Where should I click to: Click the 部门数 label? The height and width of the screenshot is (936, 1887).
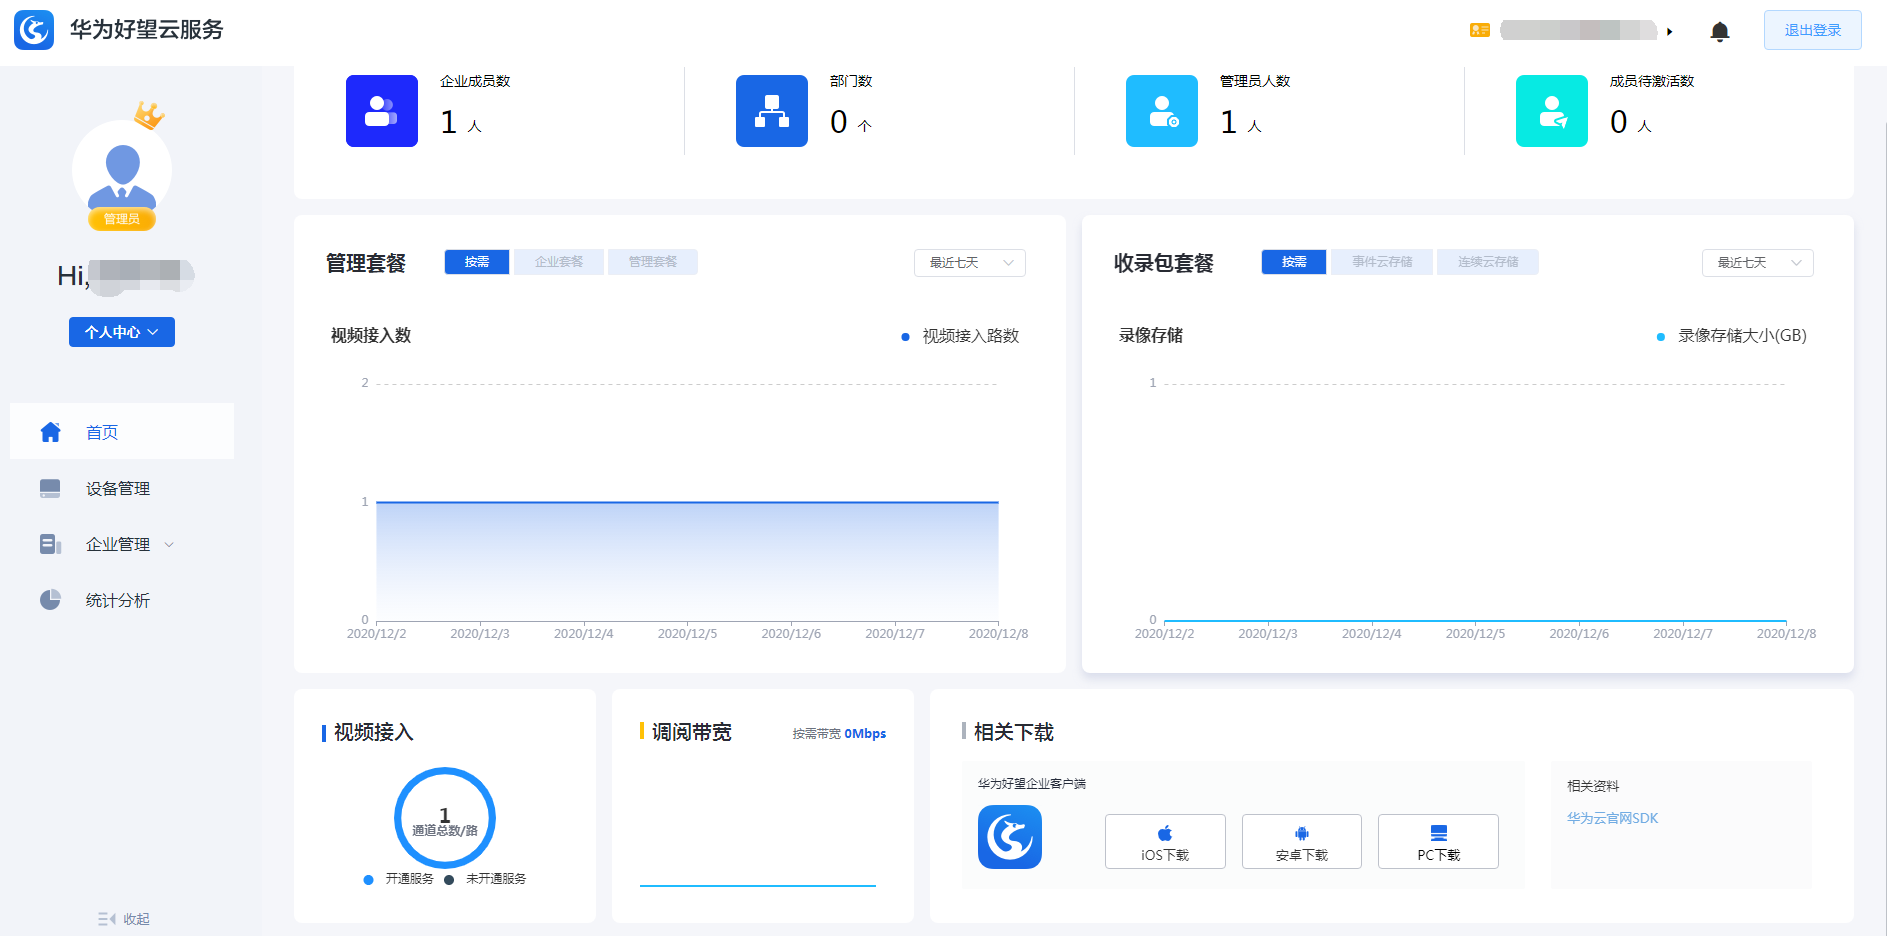click(x=851, y=81)
